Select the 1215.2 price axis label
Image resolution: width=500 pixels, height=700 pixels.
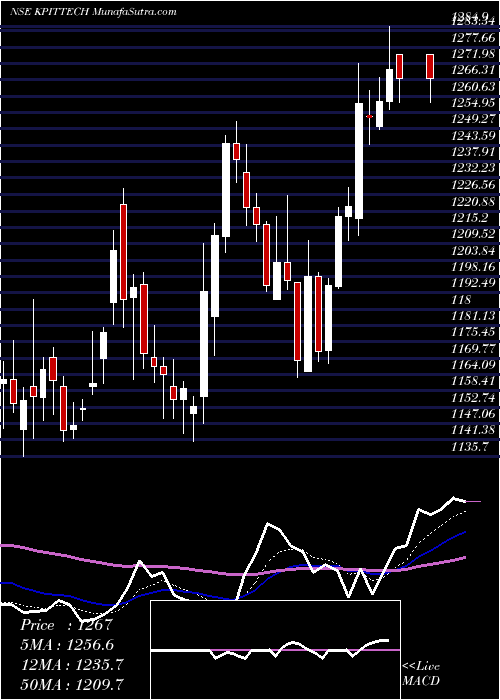pyautogui.click(x=470, y=218)
